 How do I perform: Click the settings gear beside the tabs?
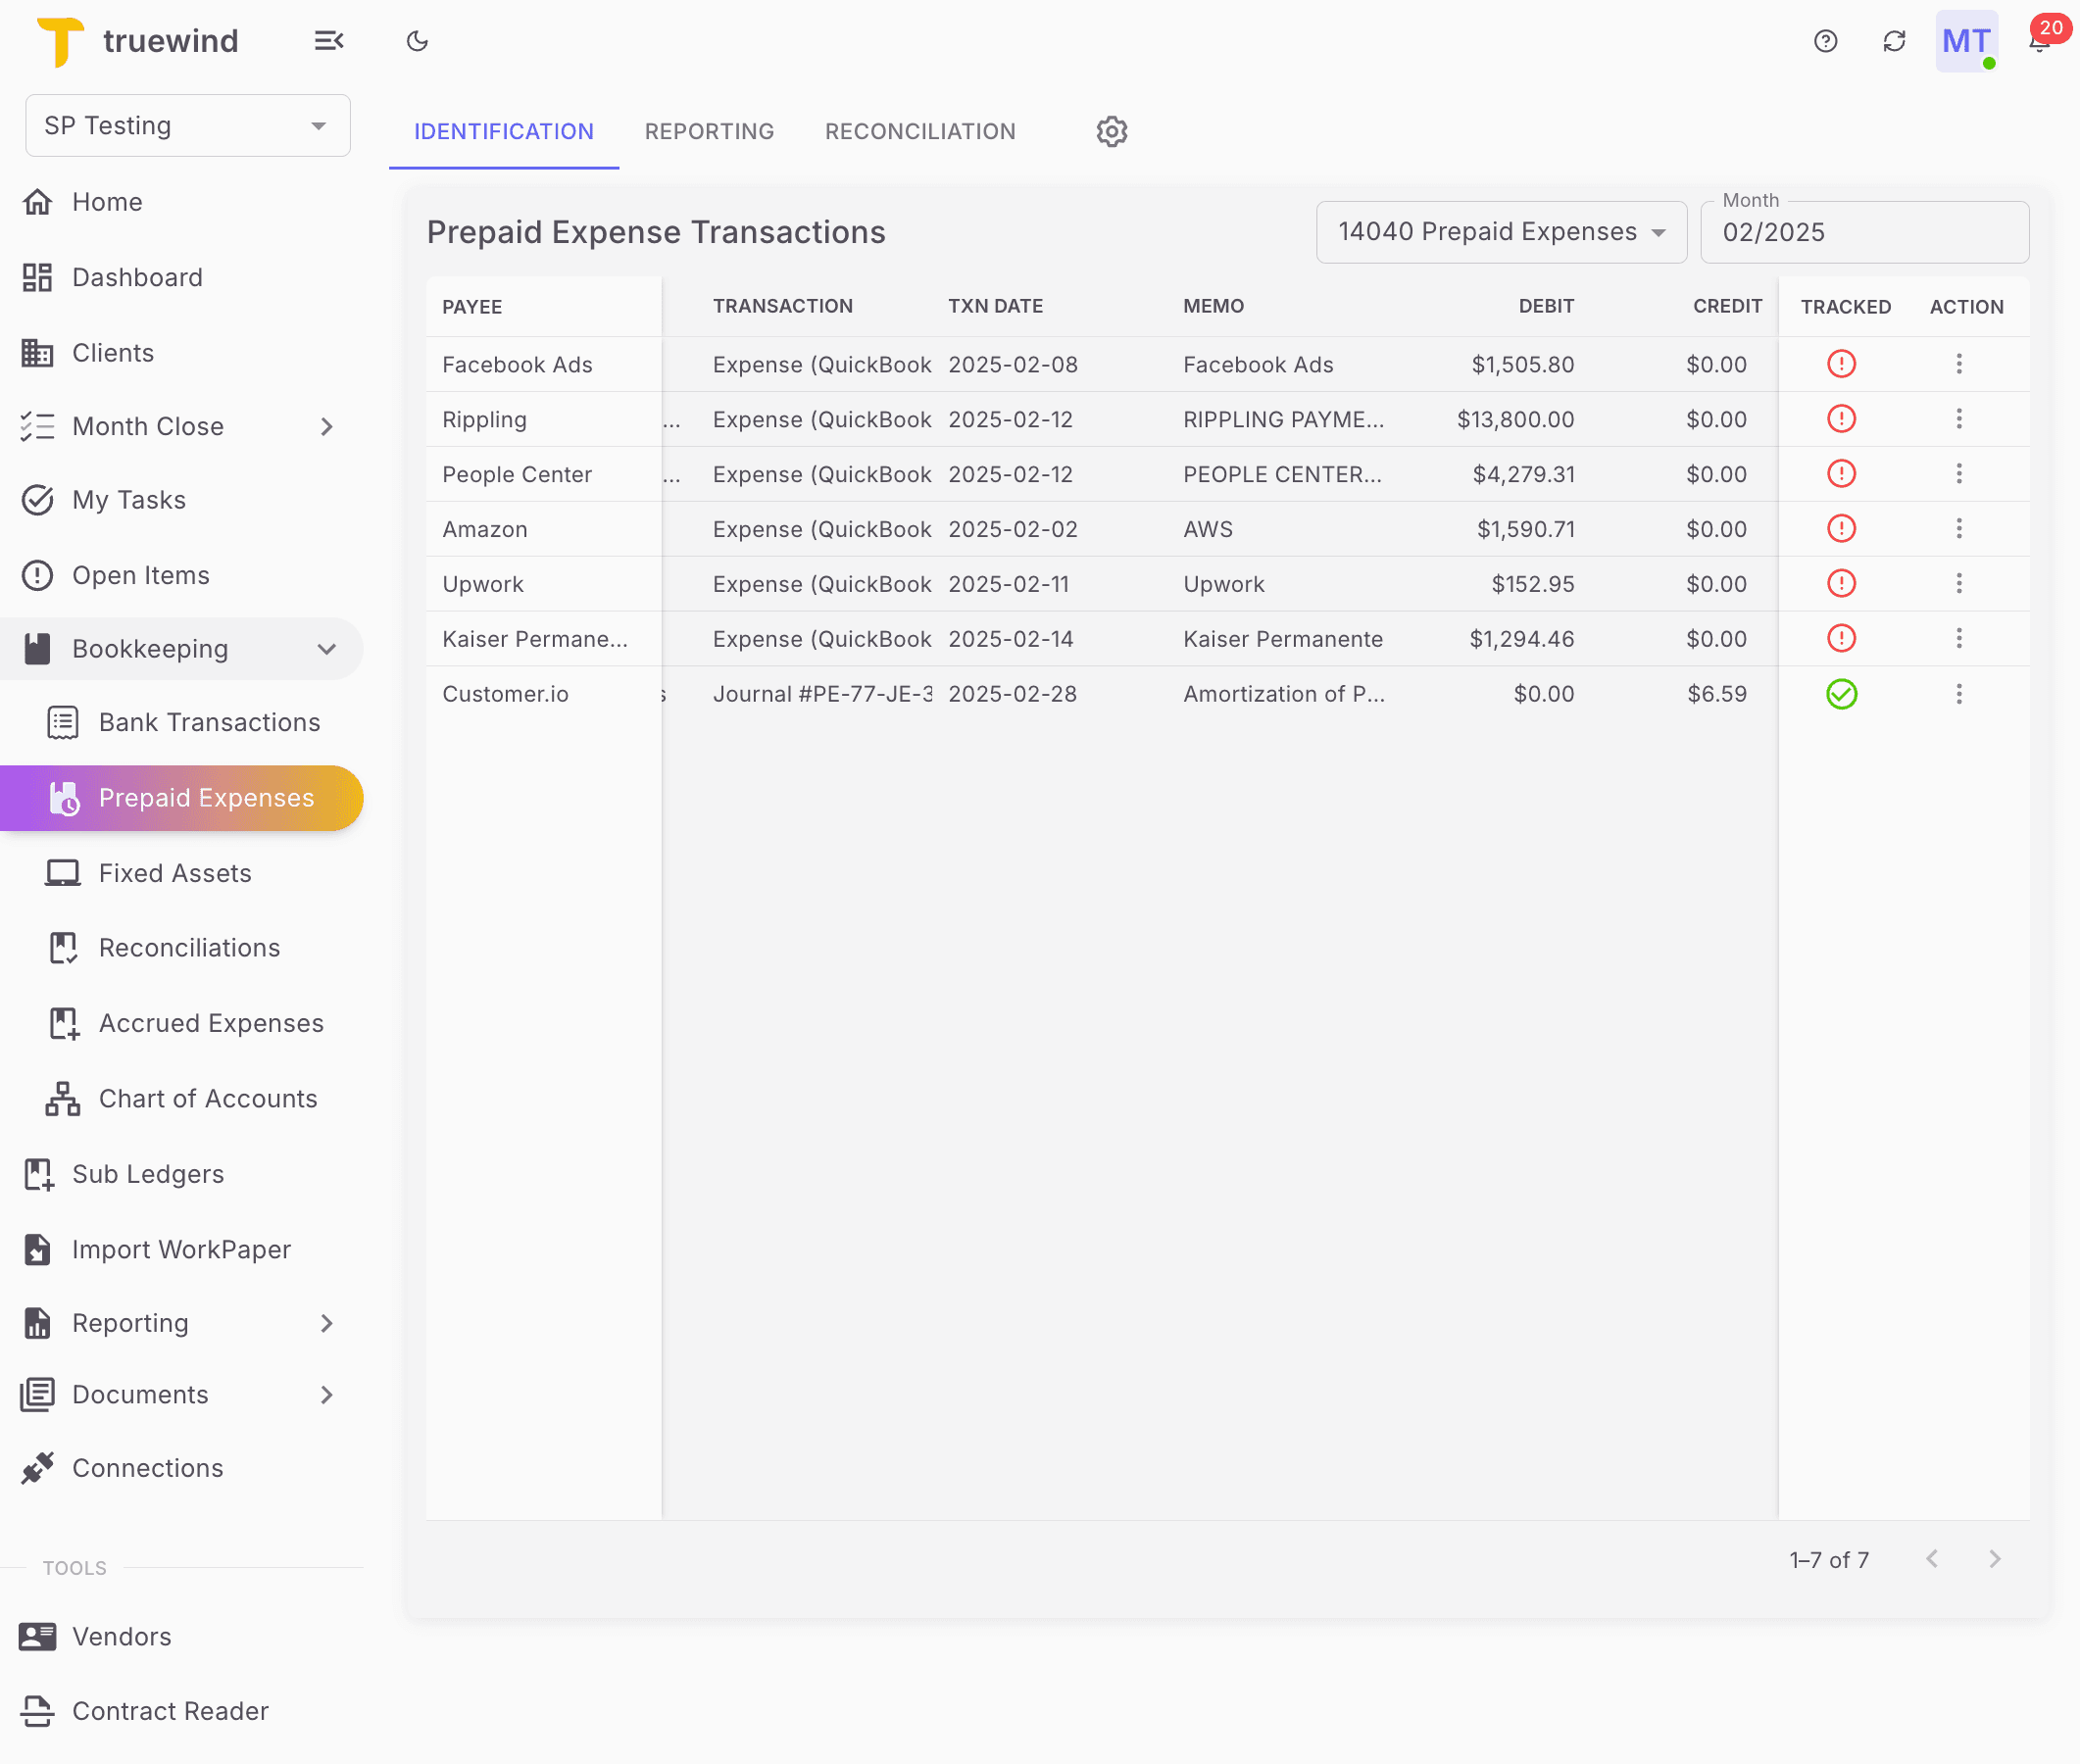(1111, 131)
